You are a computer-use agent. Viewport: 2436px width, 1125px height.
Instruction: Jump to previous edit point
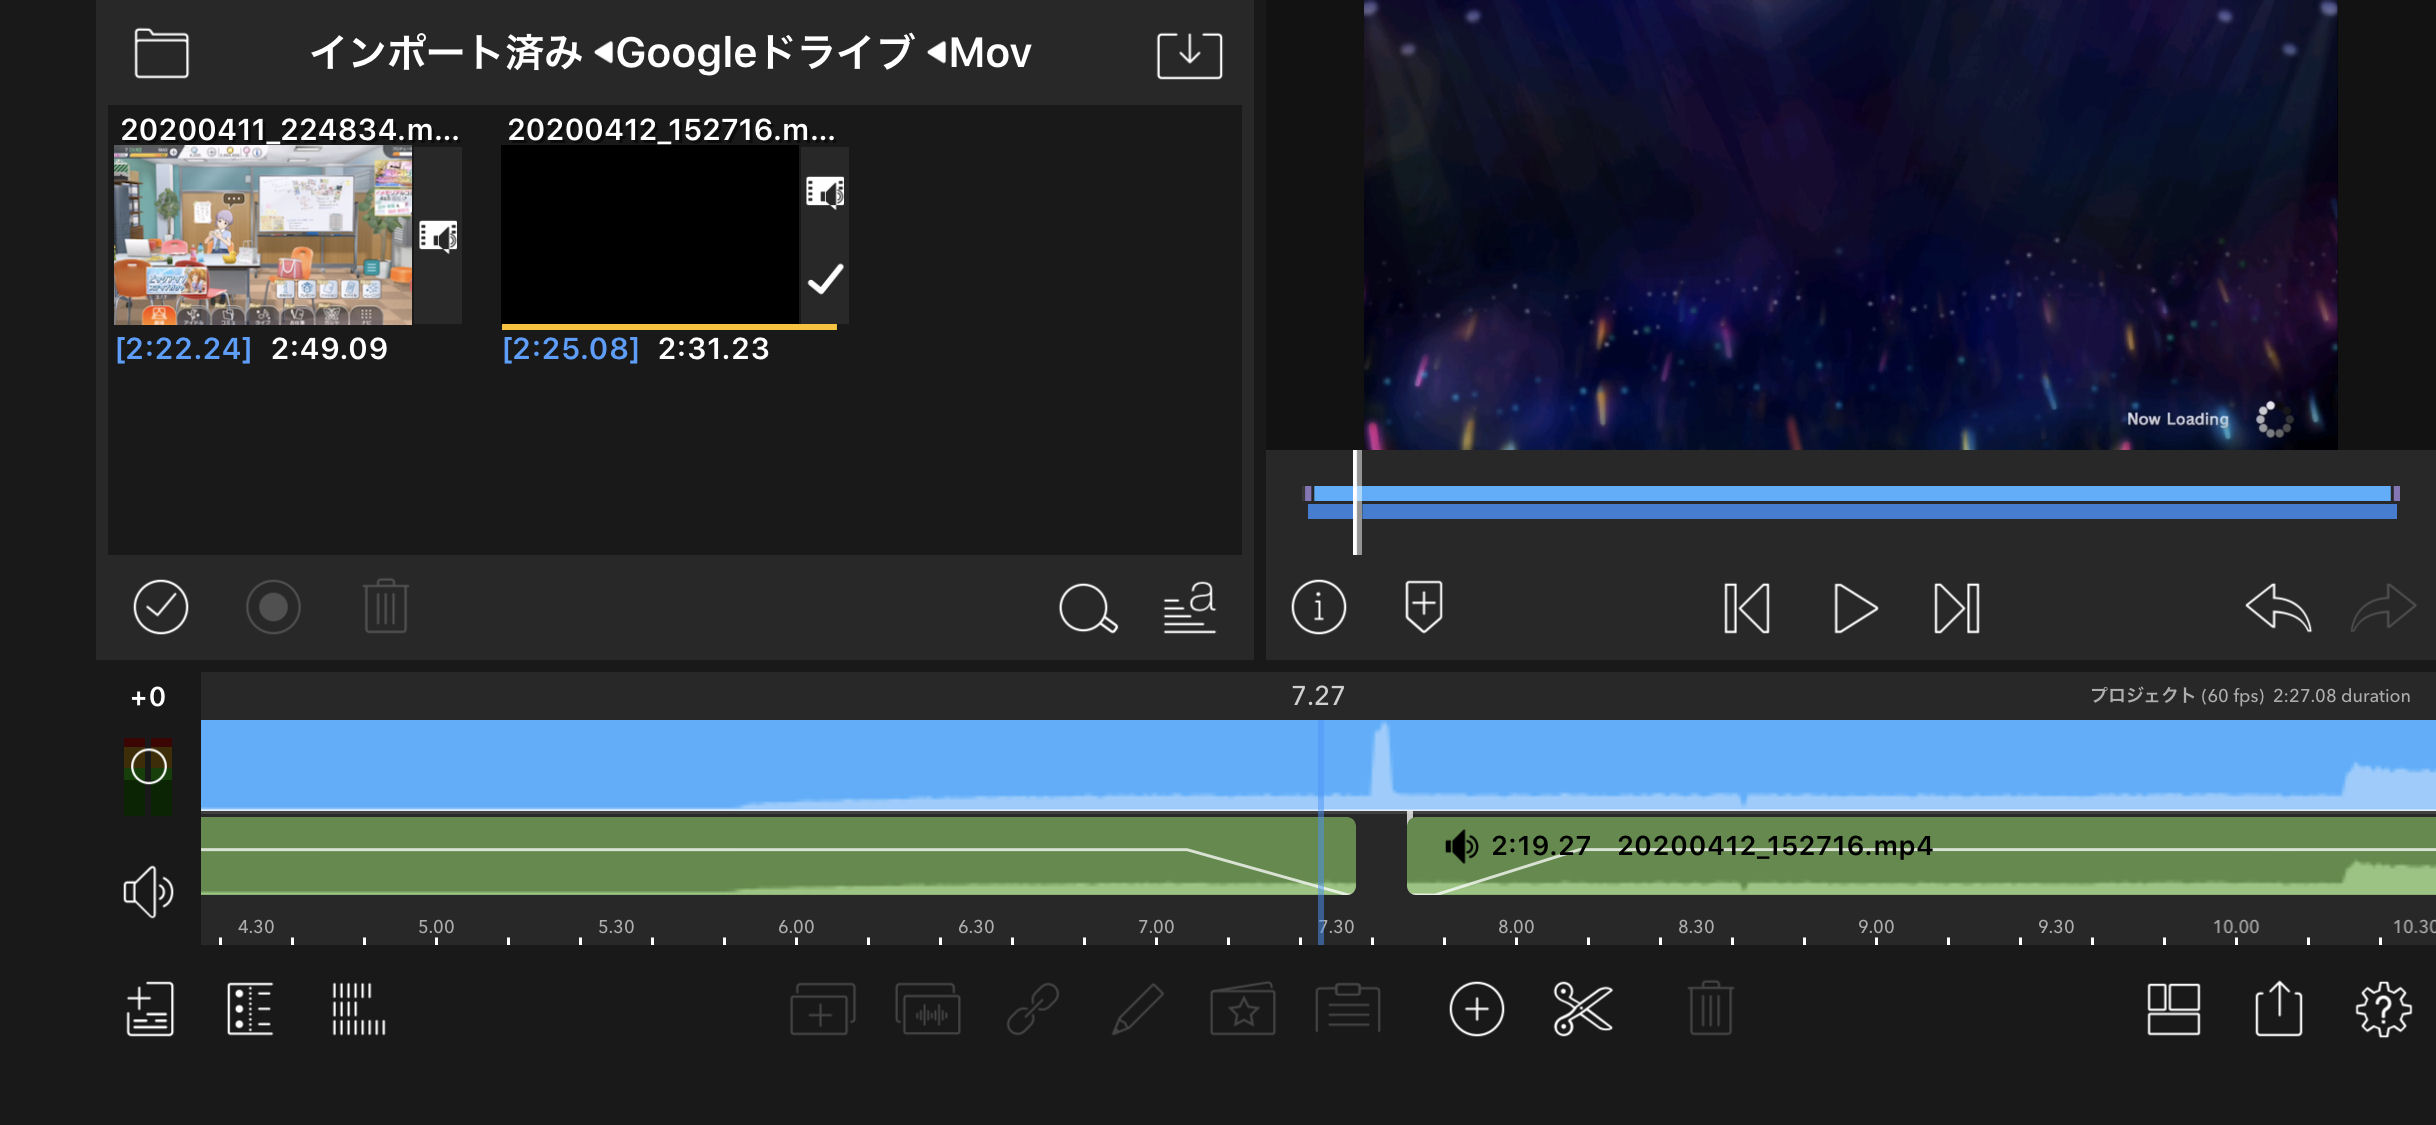tap(1747, 608)
